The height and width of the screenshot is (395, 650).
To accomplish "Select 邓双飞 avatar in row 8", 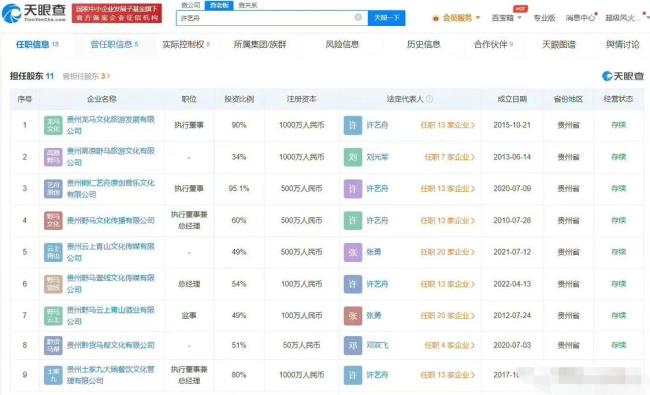I will coord(353,345).
